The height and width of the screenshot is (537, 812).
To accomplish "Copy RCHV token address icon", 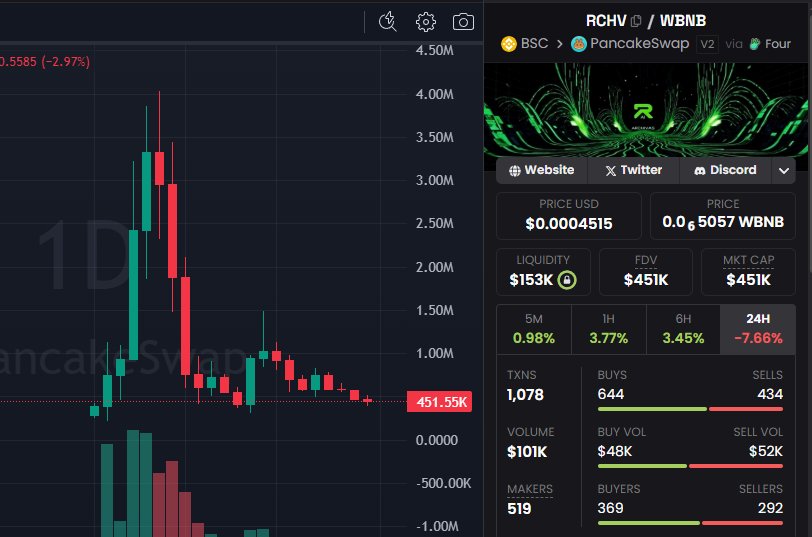I will pyautogui.click(x=636, y=21).
